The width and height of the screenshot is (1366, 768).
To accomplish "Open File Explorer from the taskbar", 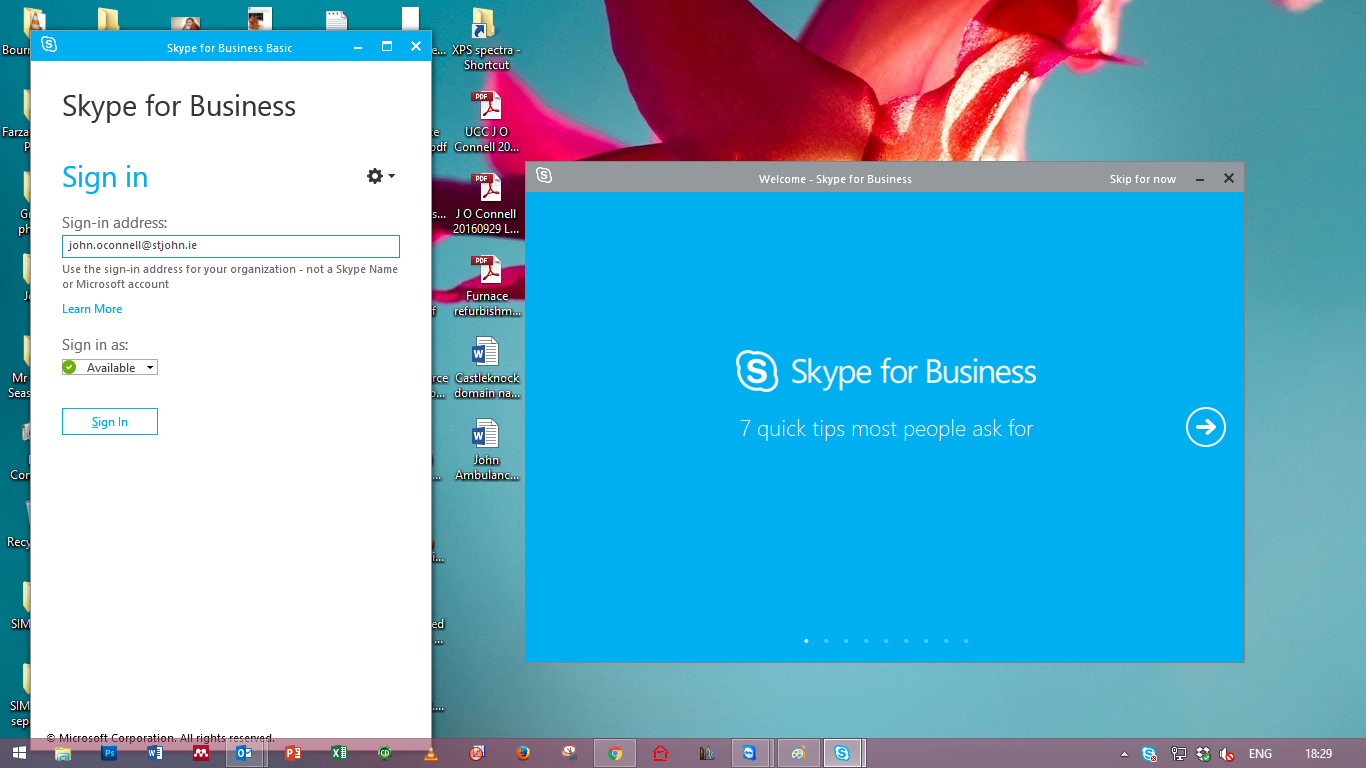I will [63, 753].
